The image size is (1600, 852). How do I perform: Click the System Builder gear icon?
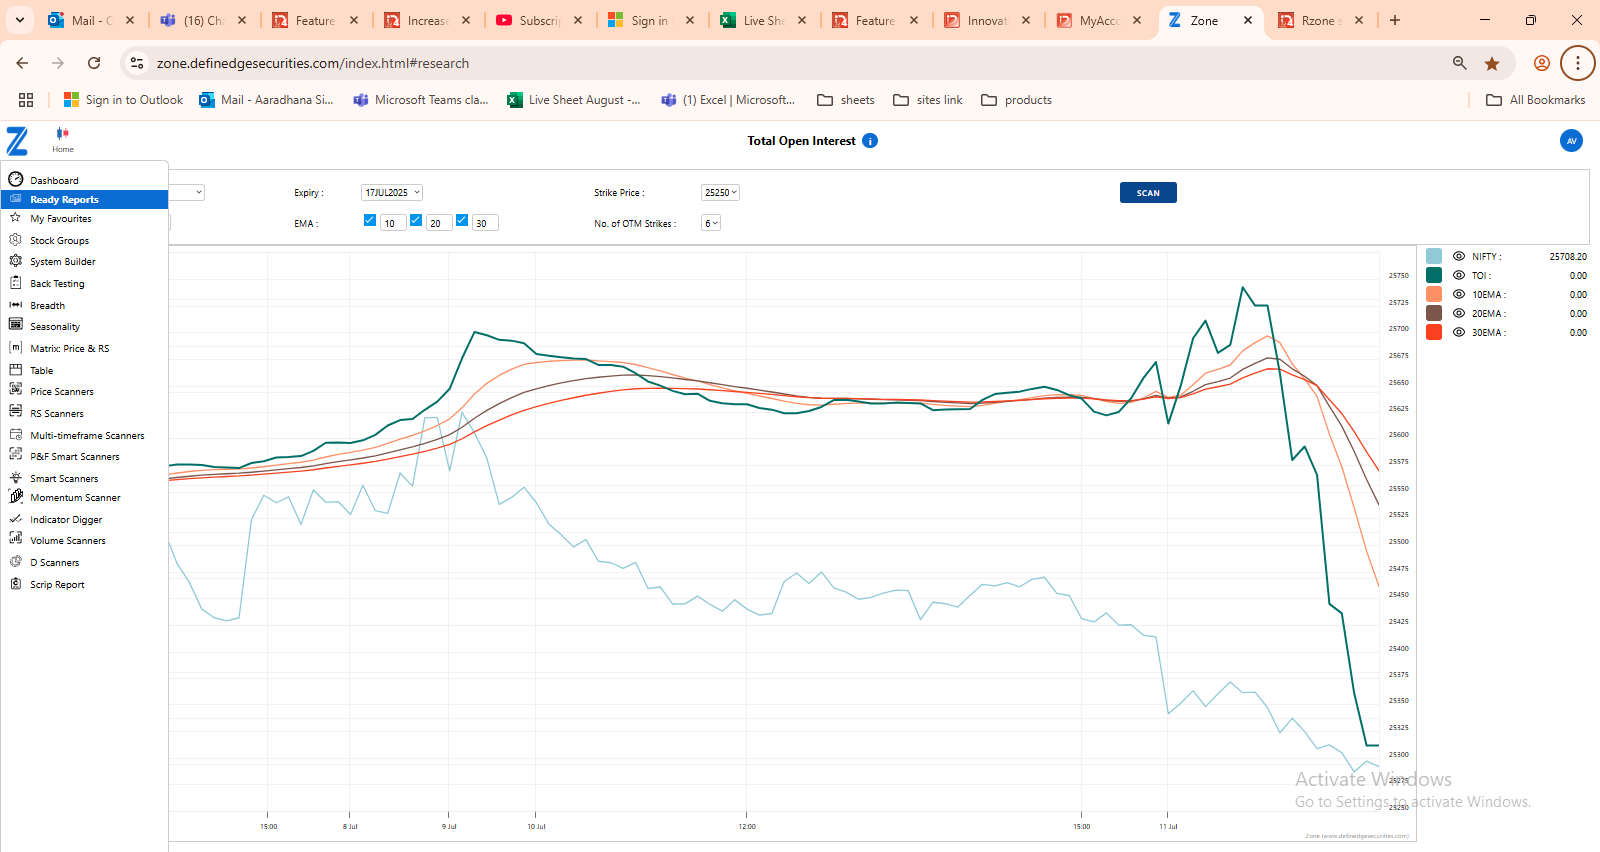pos(16,260)
